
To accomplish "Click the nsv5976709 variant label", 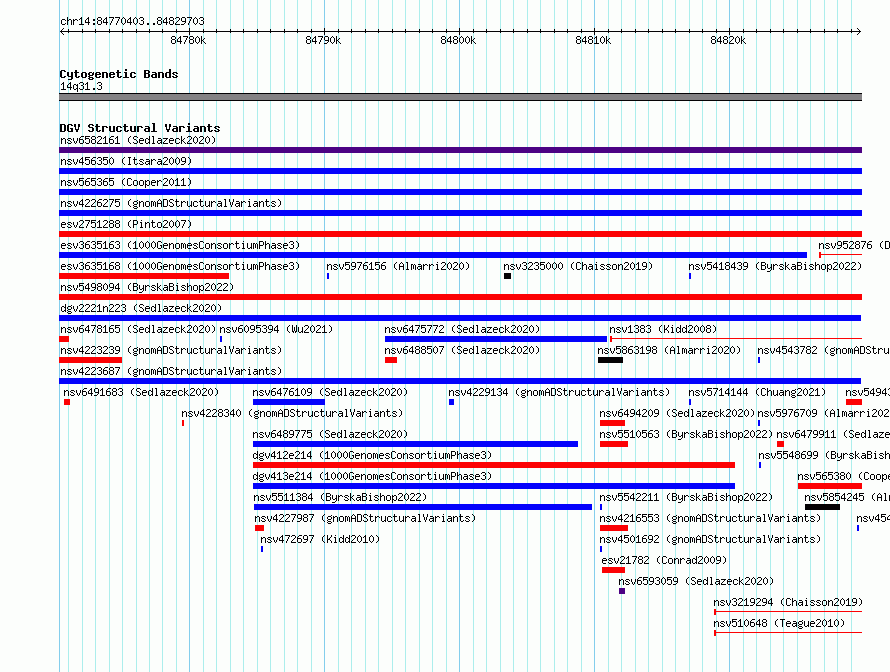I will tap(823, 413).
